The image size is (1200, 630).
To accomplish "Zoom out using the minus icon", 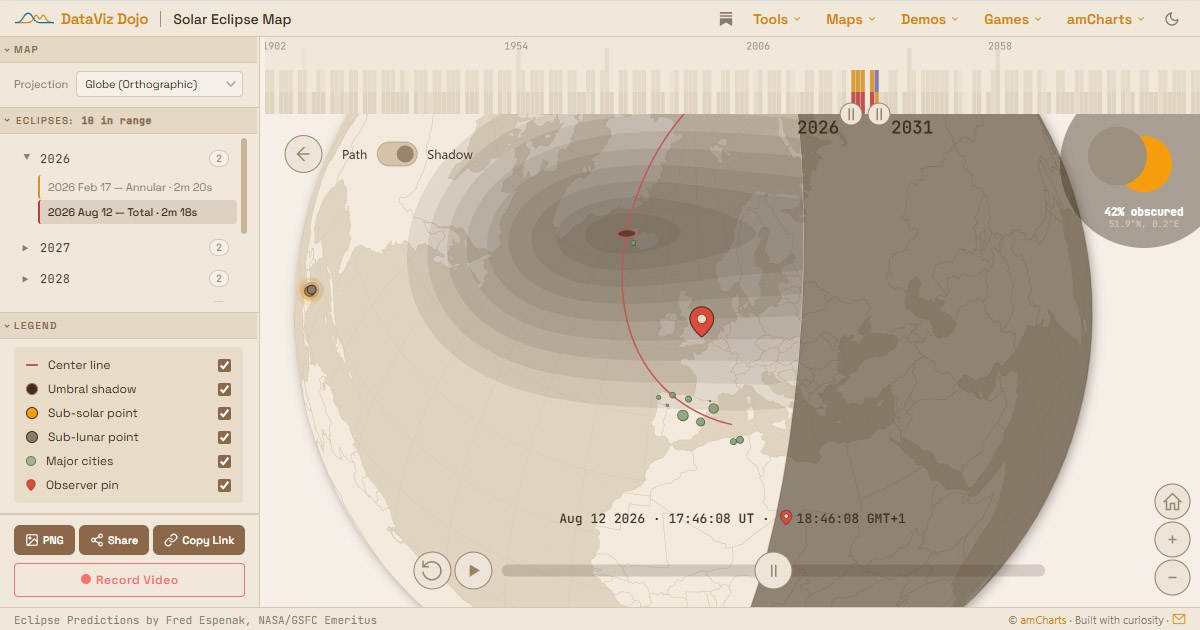I will (1172, 577).
